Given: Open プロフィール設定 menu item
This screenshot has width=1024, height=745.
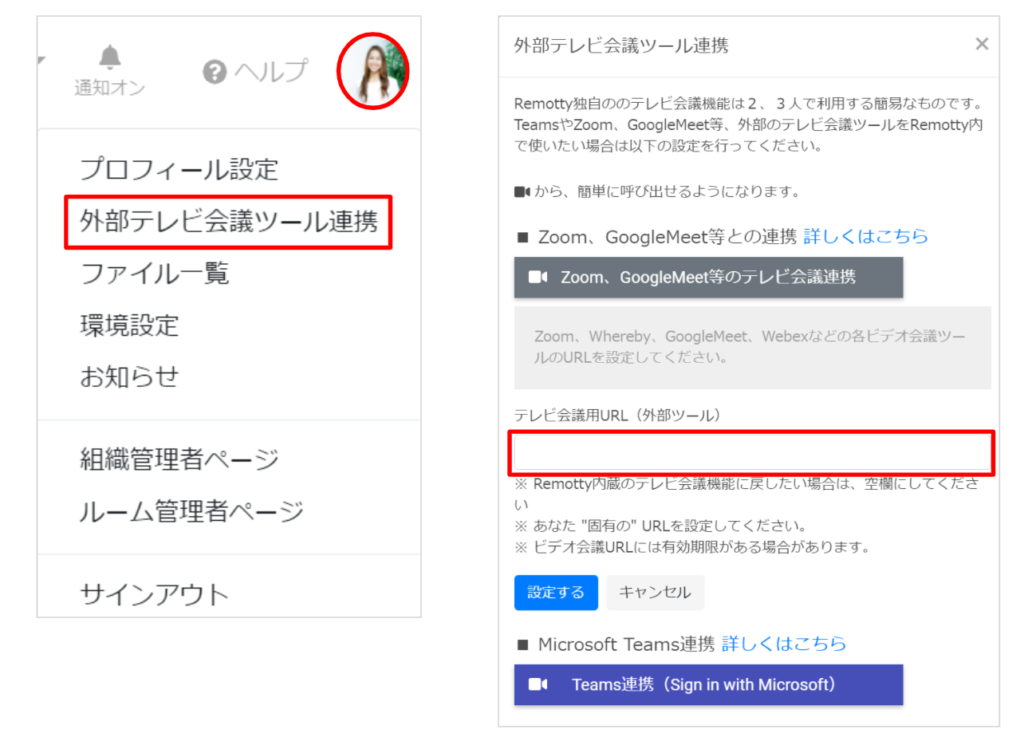Looking at the screenshot, I should pos(179,169).
